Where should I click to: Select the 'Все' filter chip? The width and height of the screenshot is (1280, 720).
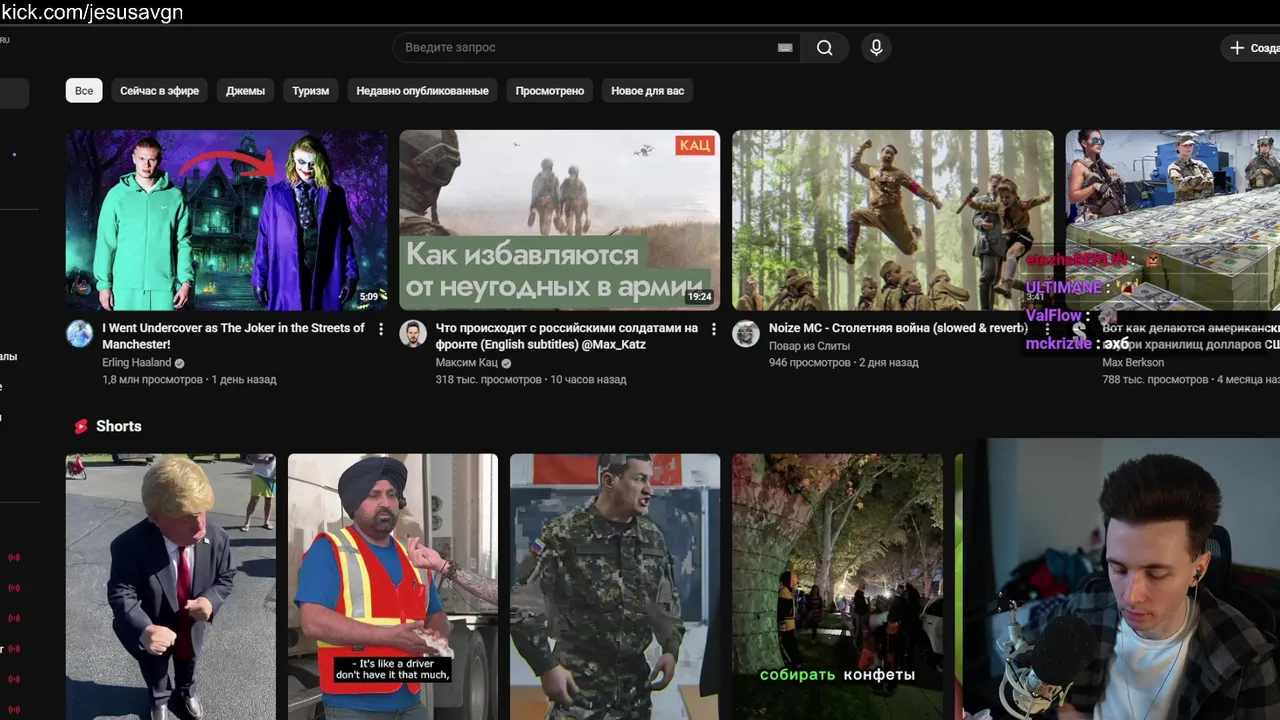[x=84, y=91]
